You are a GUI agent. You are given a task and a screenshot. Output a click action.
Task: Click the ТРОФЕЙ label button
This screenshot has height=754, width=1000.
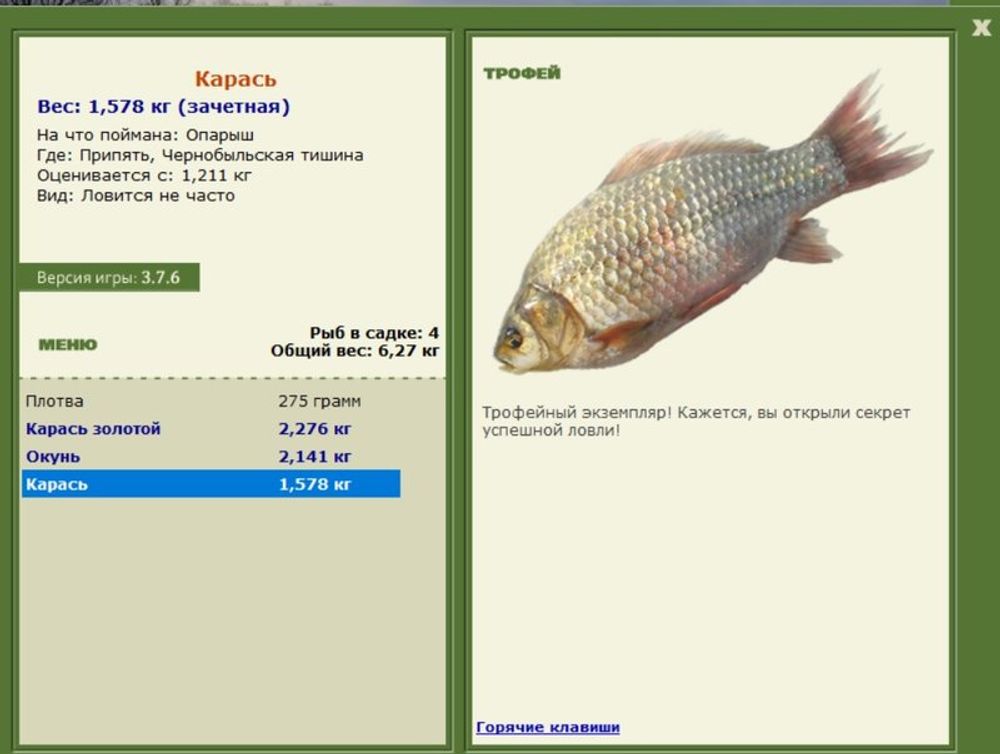[522, 73]
